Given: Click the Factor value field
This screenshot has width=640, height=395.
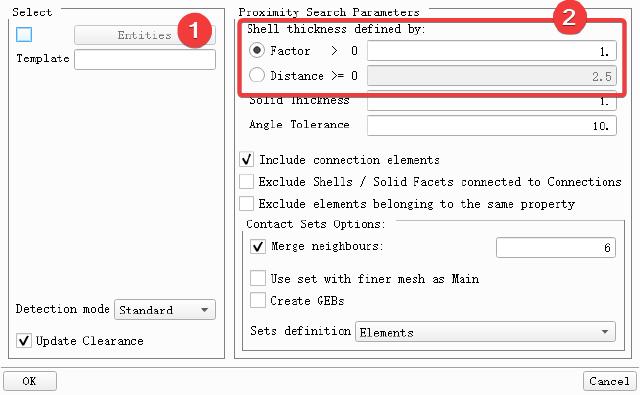Looking at the screenshot, I should point(491,51).
